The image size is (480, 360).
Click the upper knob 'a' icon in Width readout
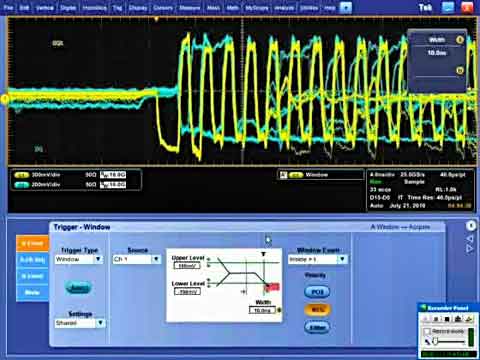[x=460, y=40]
